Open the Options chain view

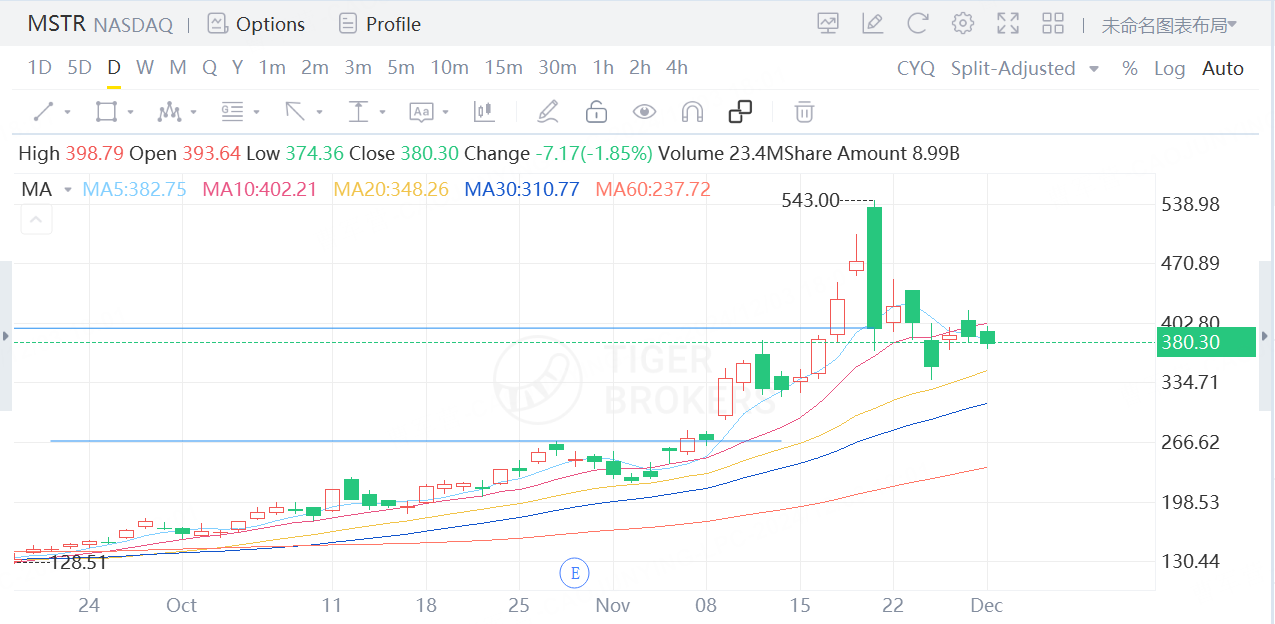coord(256,24)
